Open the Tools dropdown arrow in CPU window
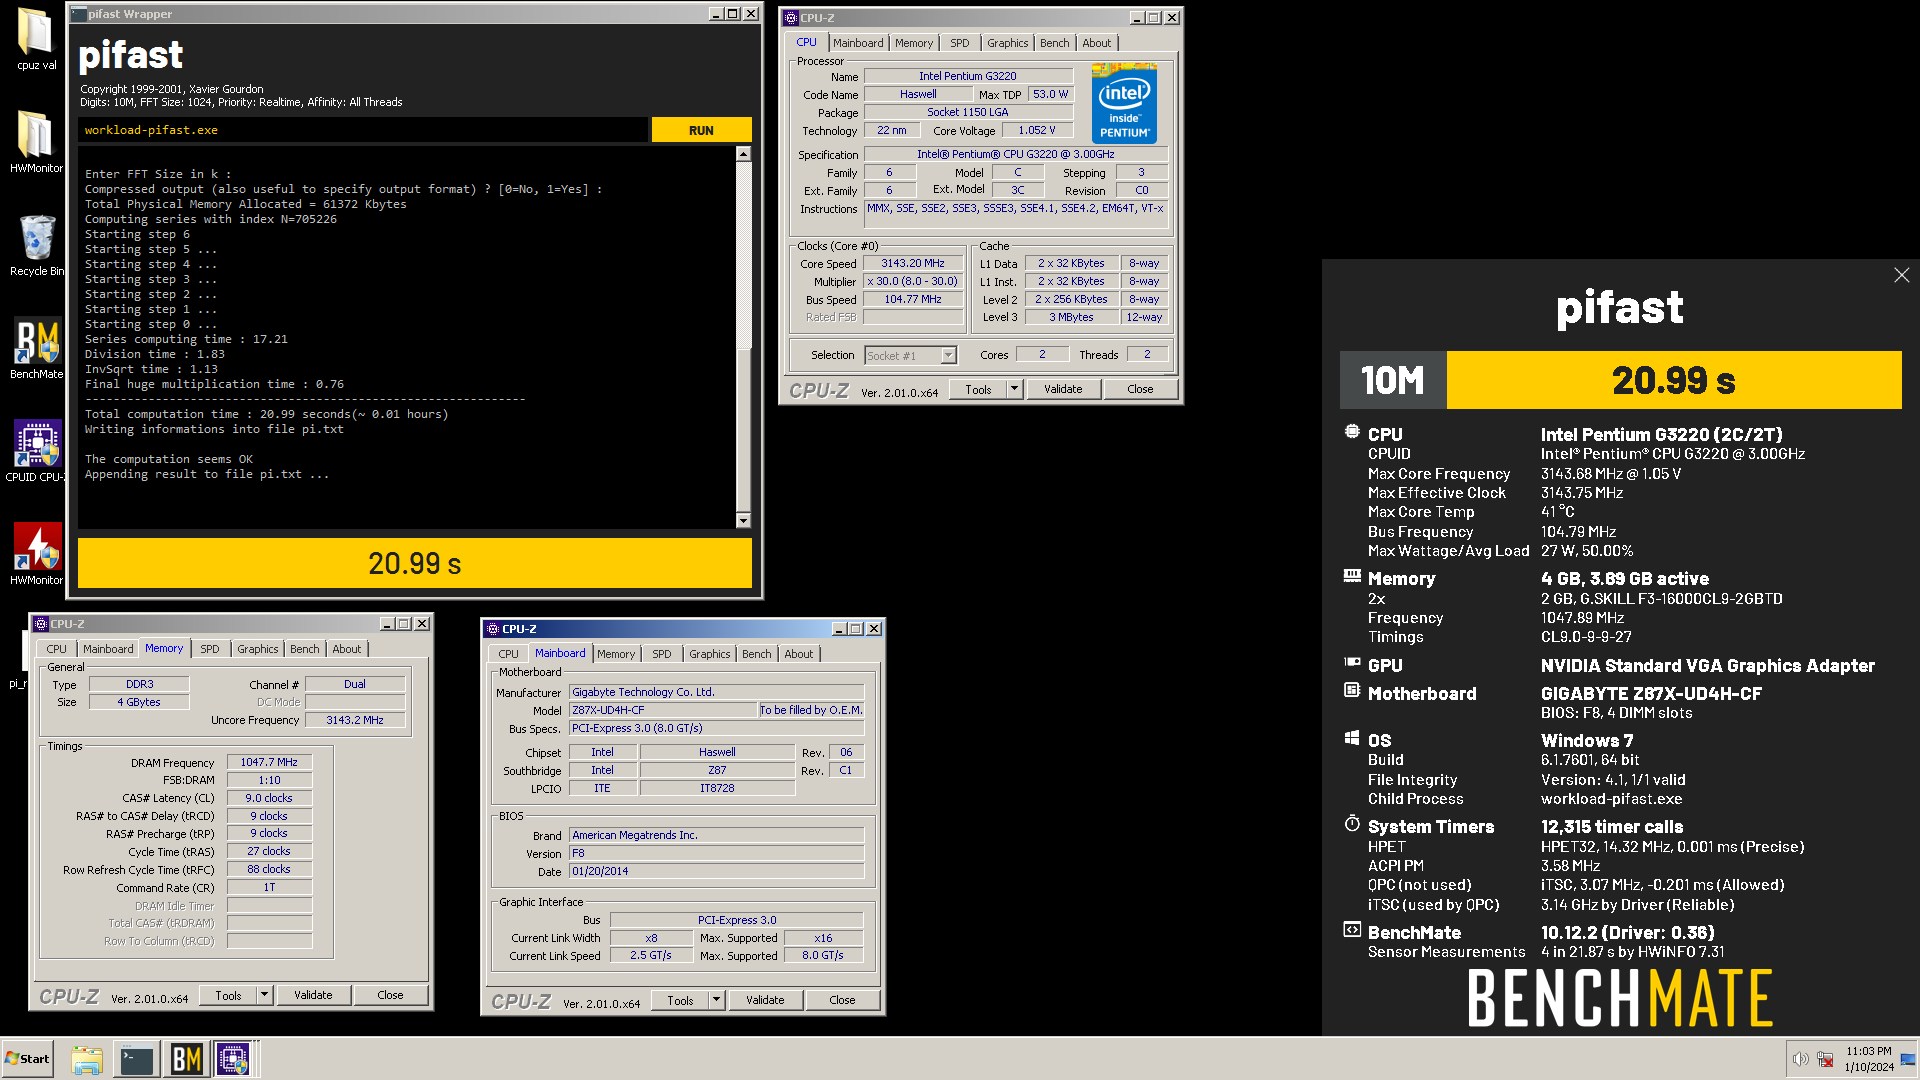Screen dimensions: 1920x1080 click(1014, 390)
